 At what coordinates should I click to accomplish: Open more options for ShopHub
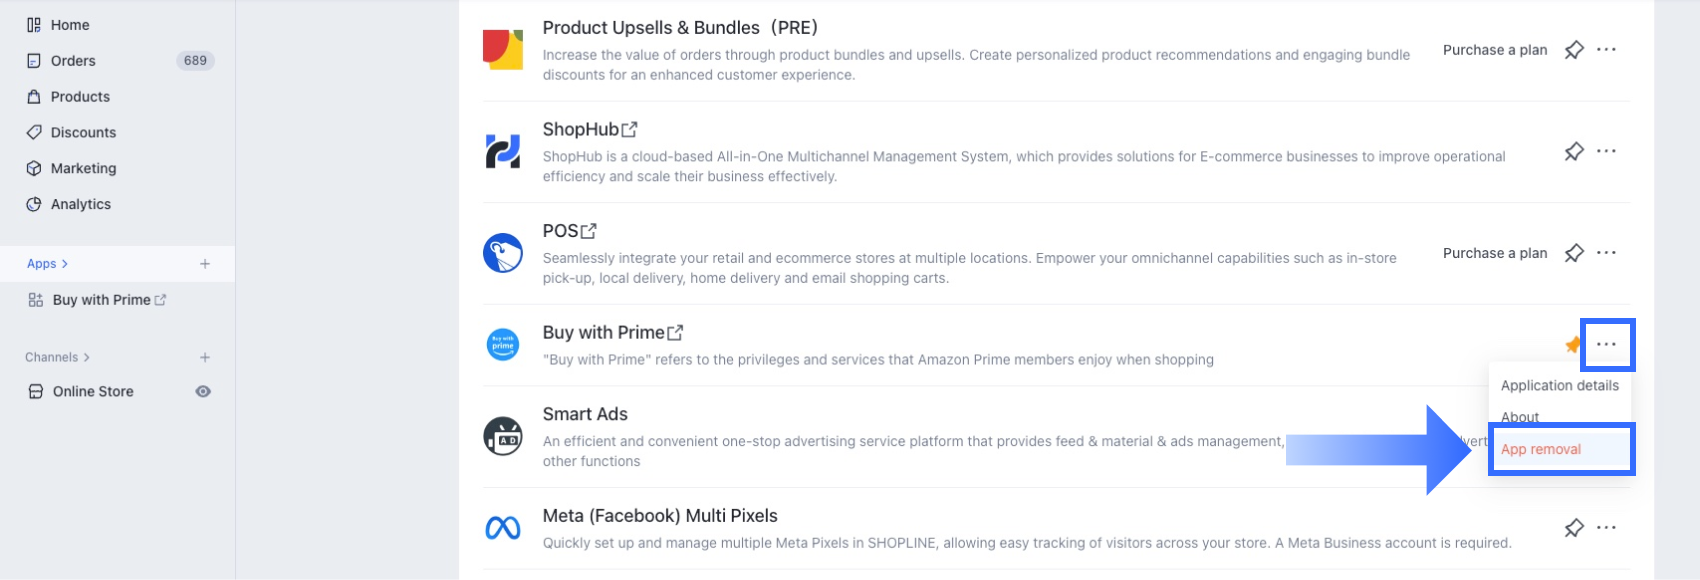pyautogui.click(x=1606, y=152)
